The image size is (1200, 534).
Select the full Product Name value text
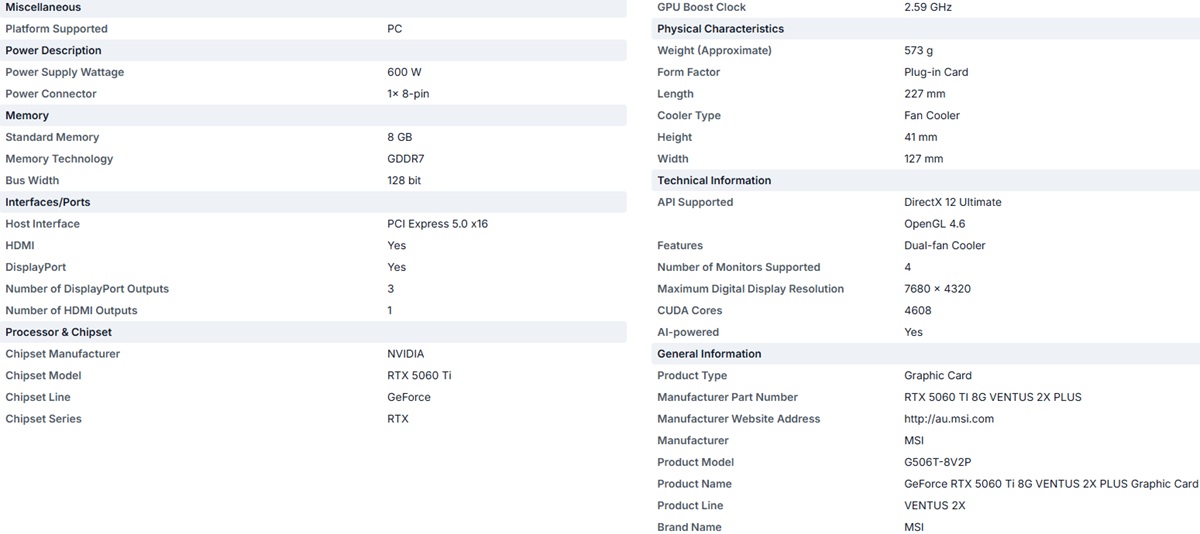click(1051, 484)
